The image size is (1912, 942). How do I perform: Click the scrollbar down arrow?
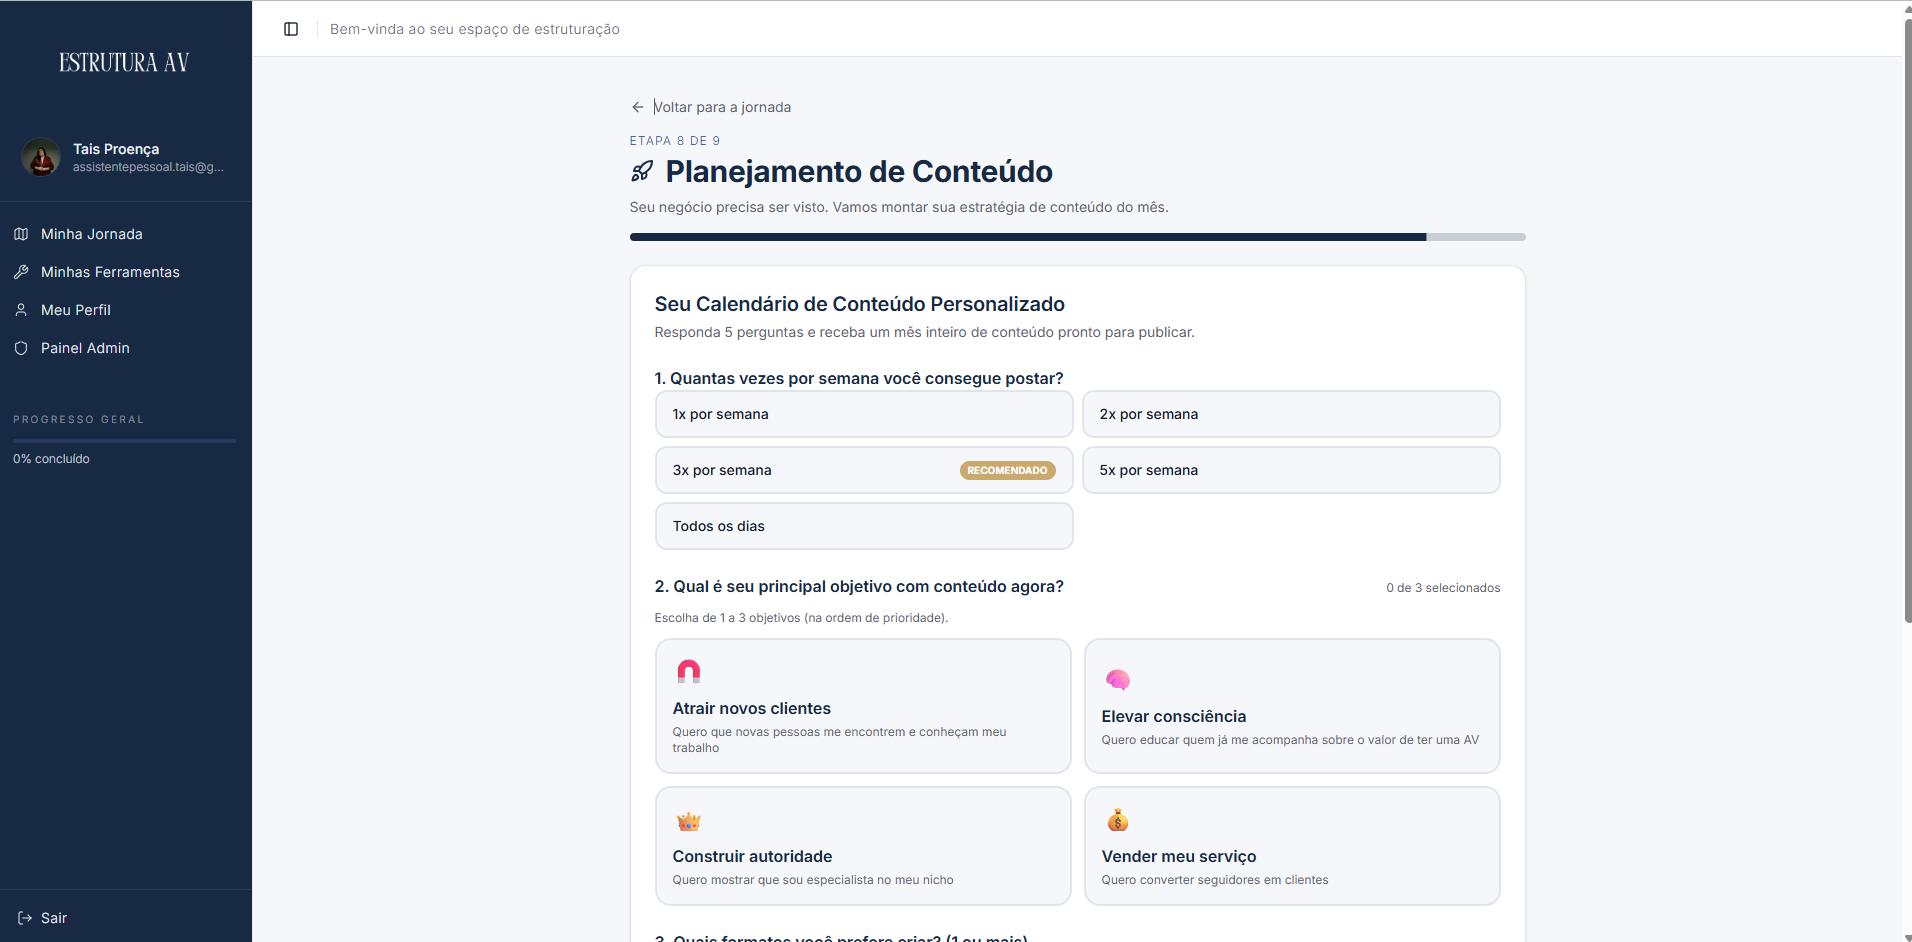pyautogui.click(x=1907, y=937)
